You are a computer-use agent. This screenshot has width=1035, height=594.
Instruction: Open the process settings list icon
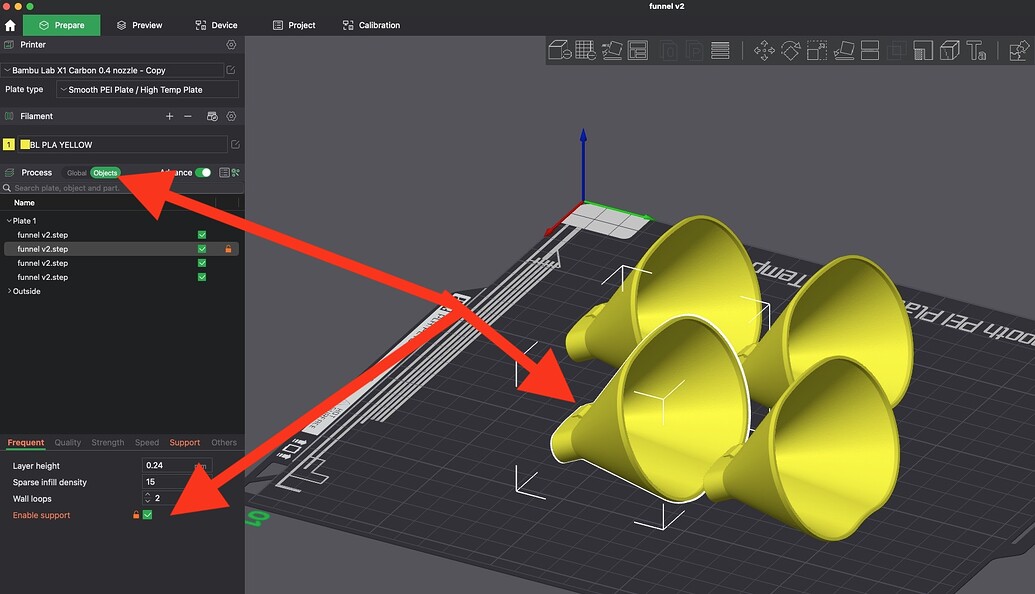pyautogui.click(x=224, y=173)
